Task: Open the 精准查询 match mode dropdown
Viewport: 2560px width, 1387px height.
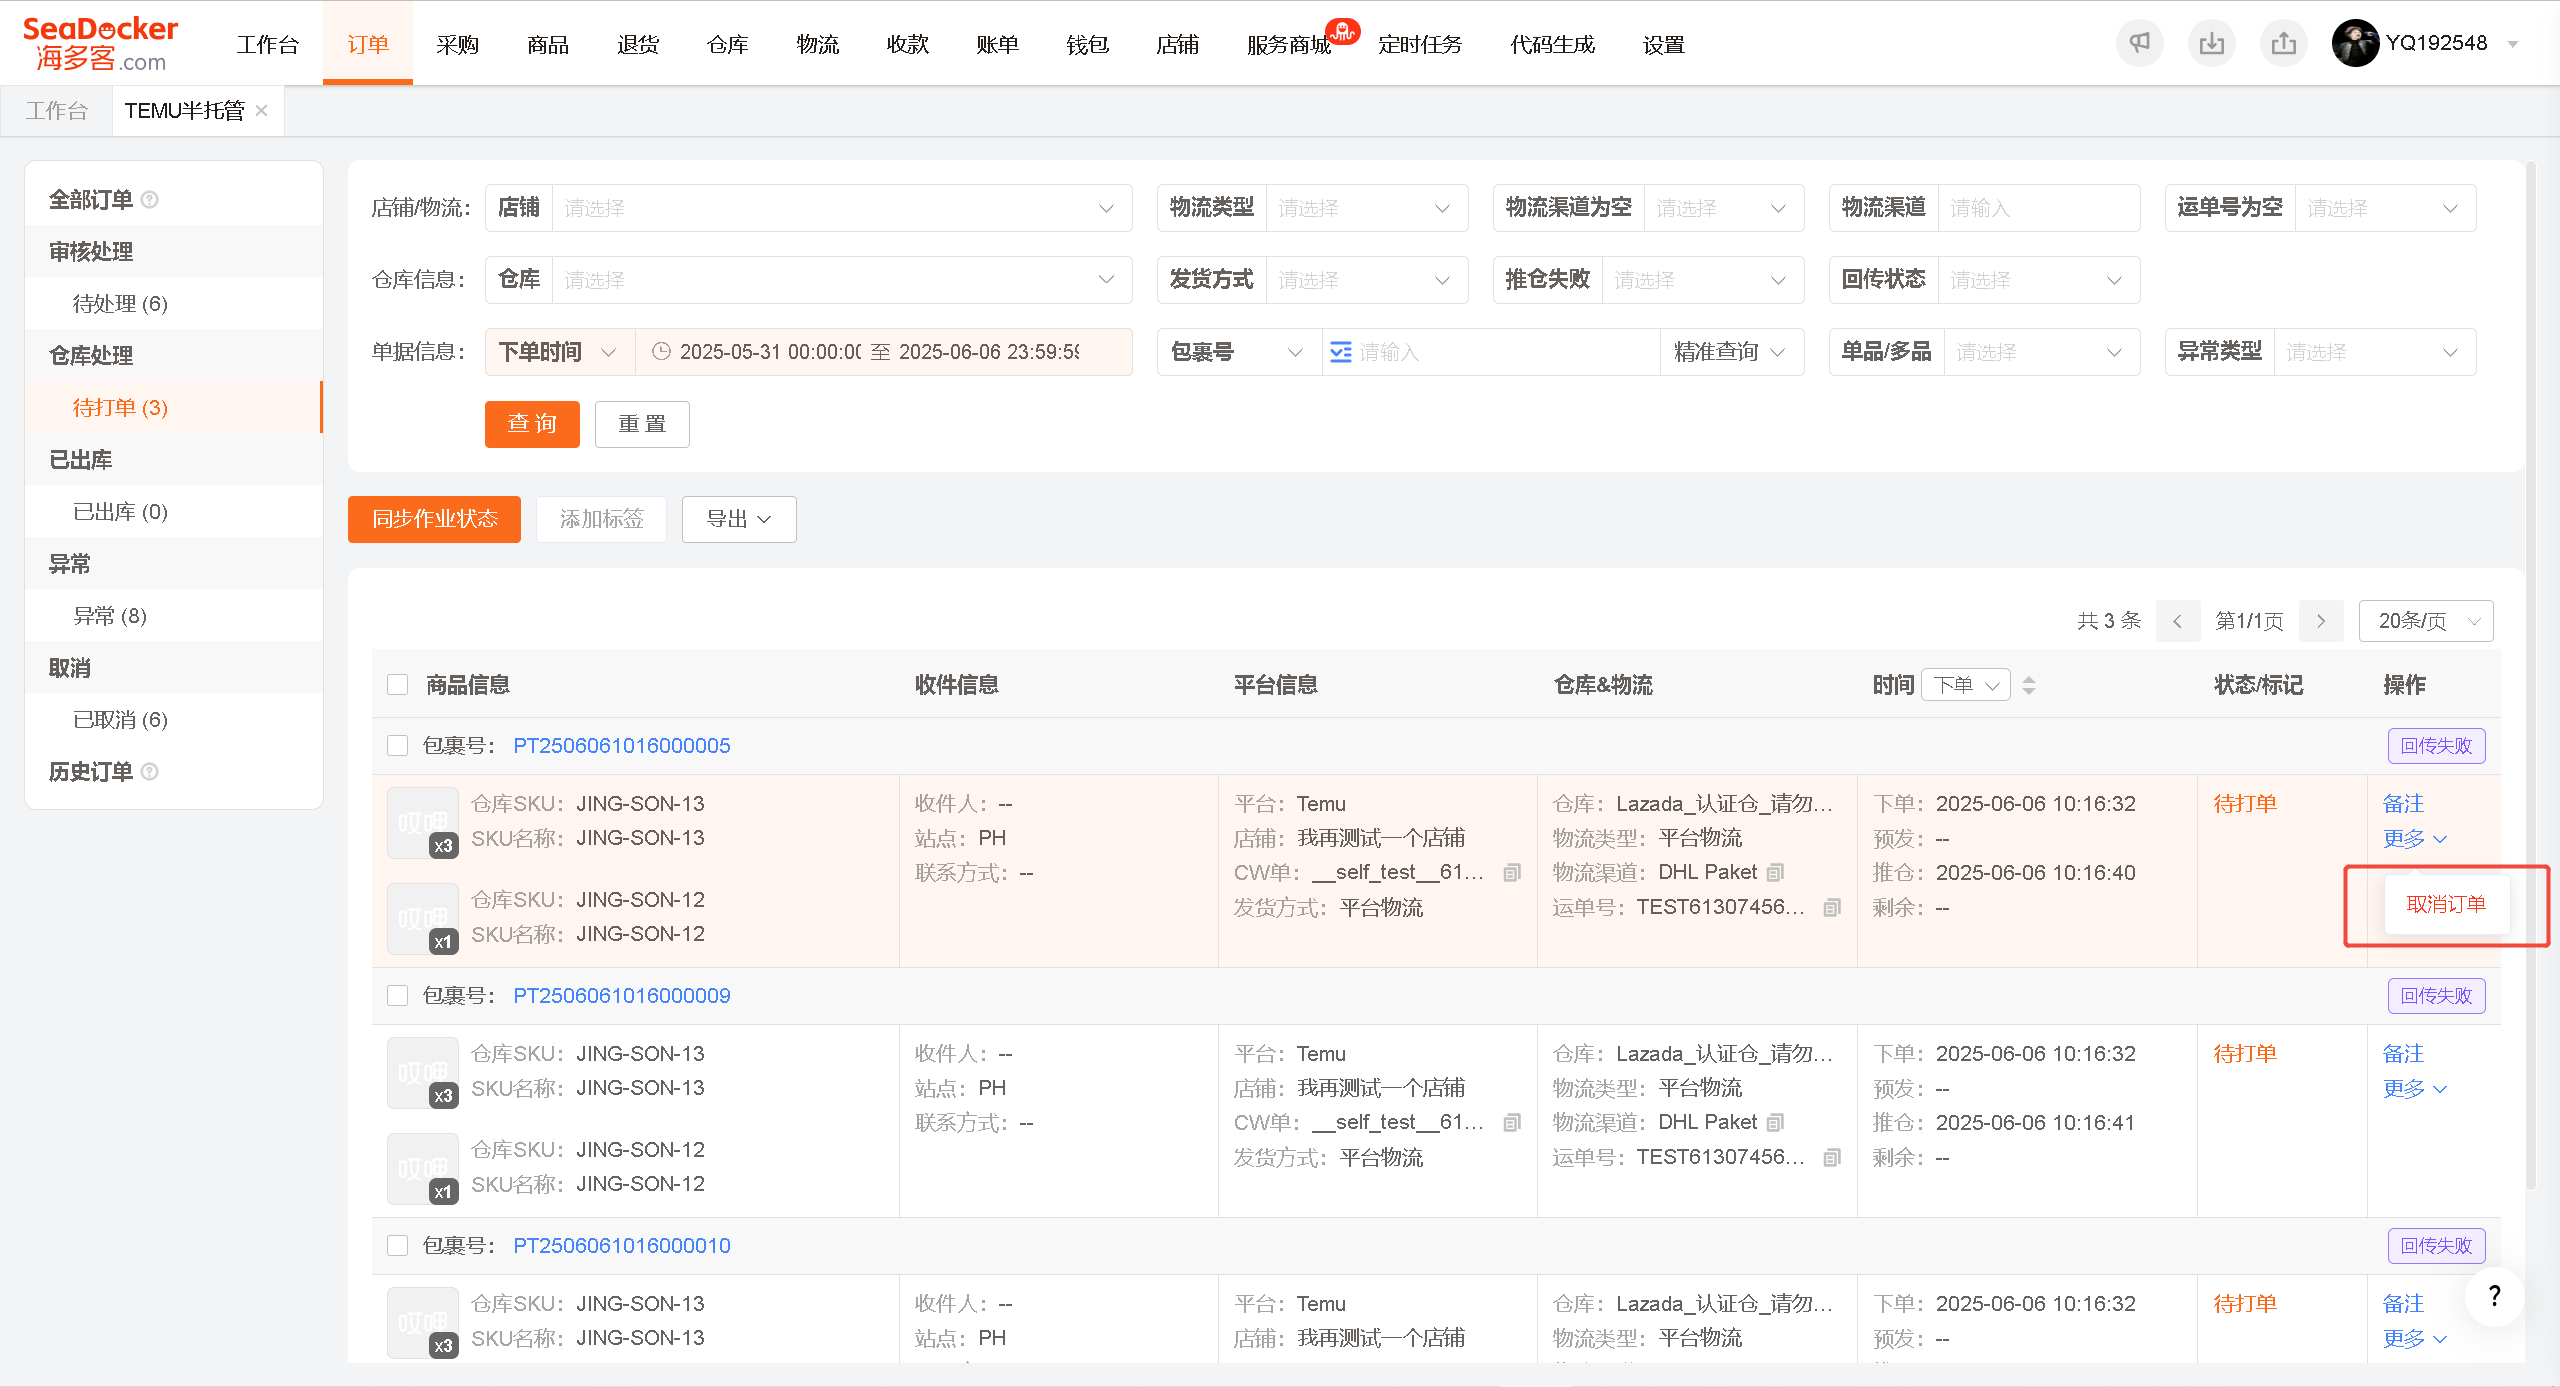Action: [x=1731, y=352]
